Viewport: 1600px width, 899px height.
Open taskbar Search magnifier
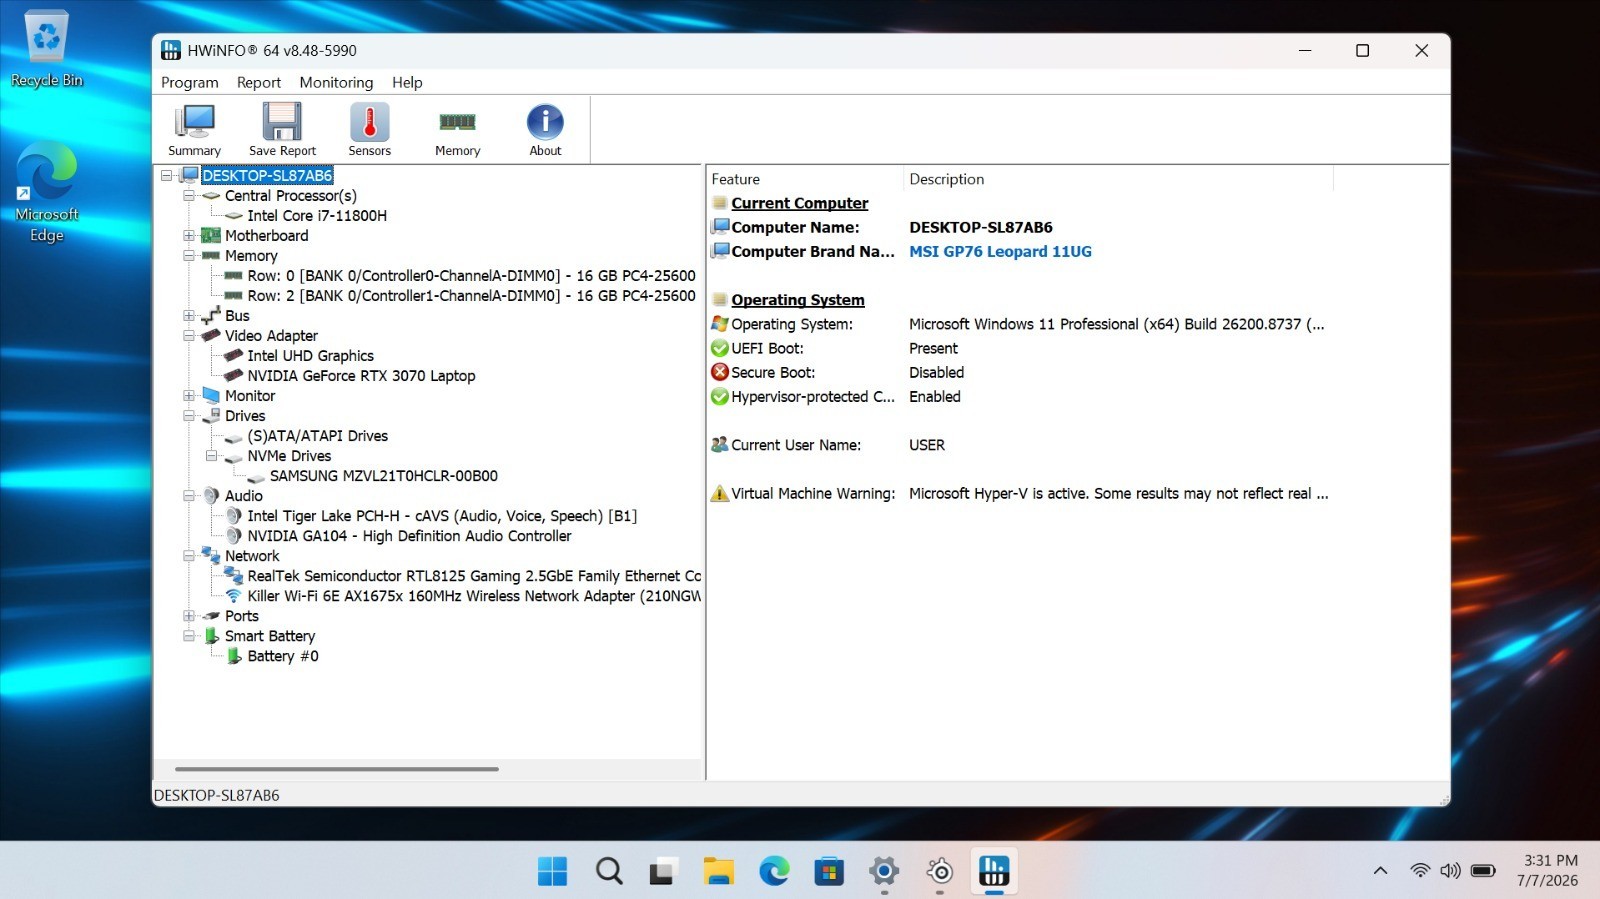[608, 871]
